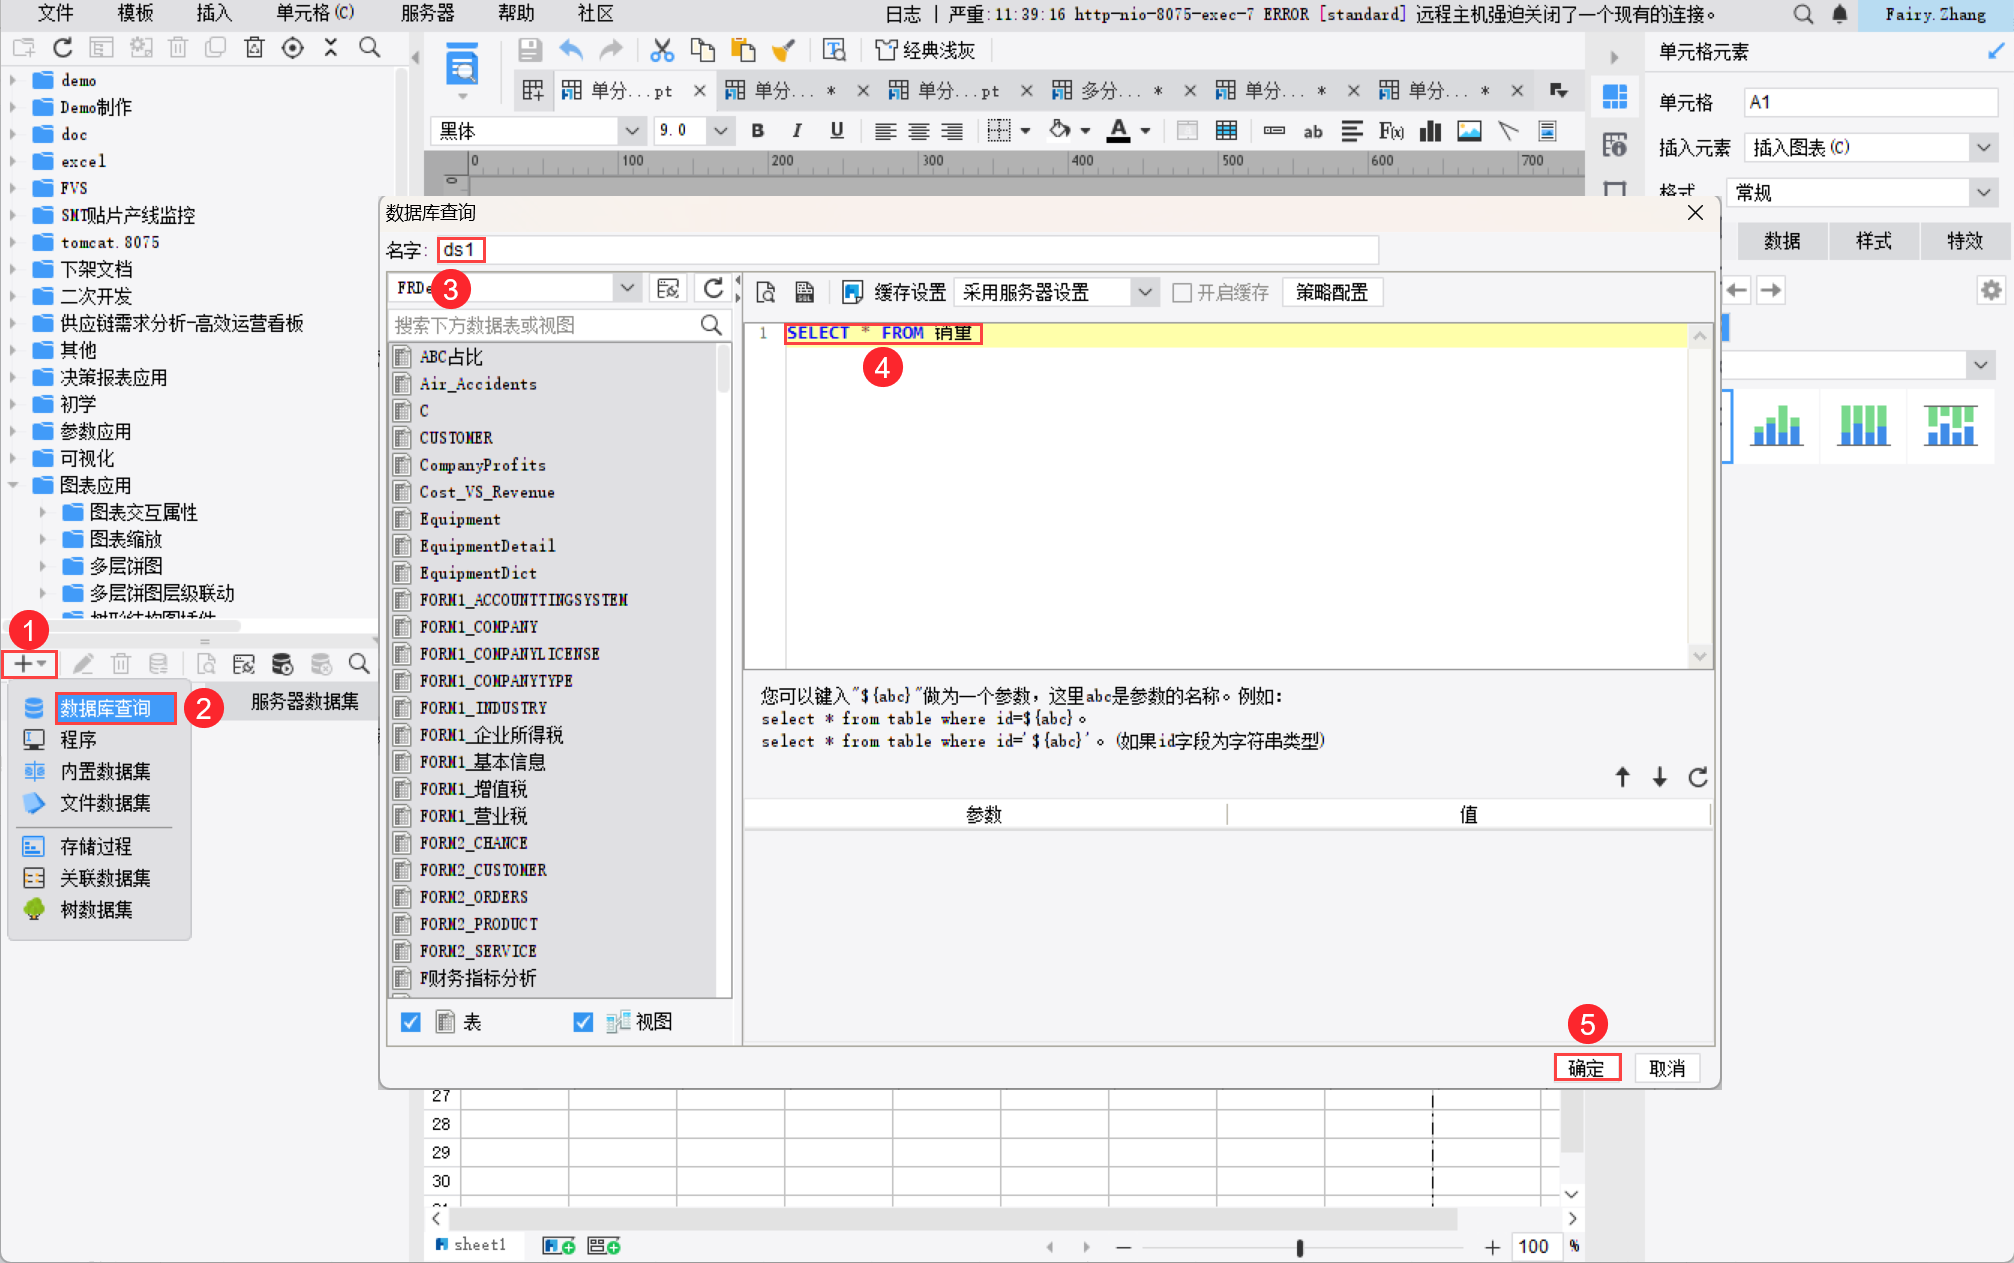This screenshot has height=1263, width=2014.
Task: Click the 策略配置 button
Action: 1331,292
